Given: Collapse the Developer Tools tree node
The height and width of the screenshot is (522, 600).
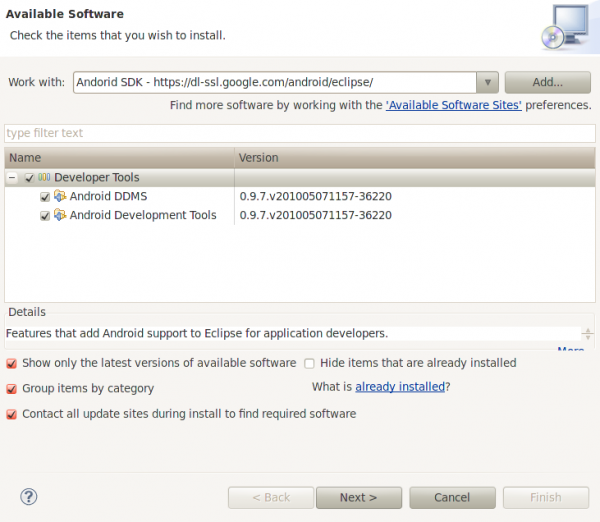Looking at the screenshot, I should pos(12,178).
